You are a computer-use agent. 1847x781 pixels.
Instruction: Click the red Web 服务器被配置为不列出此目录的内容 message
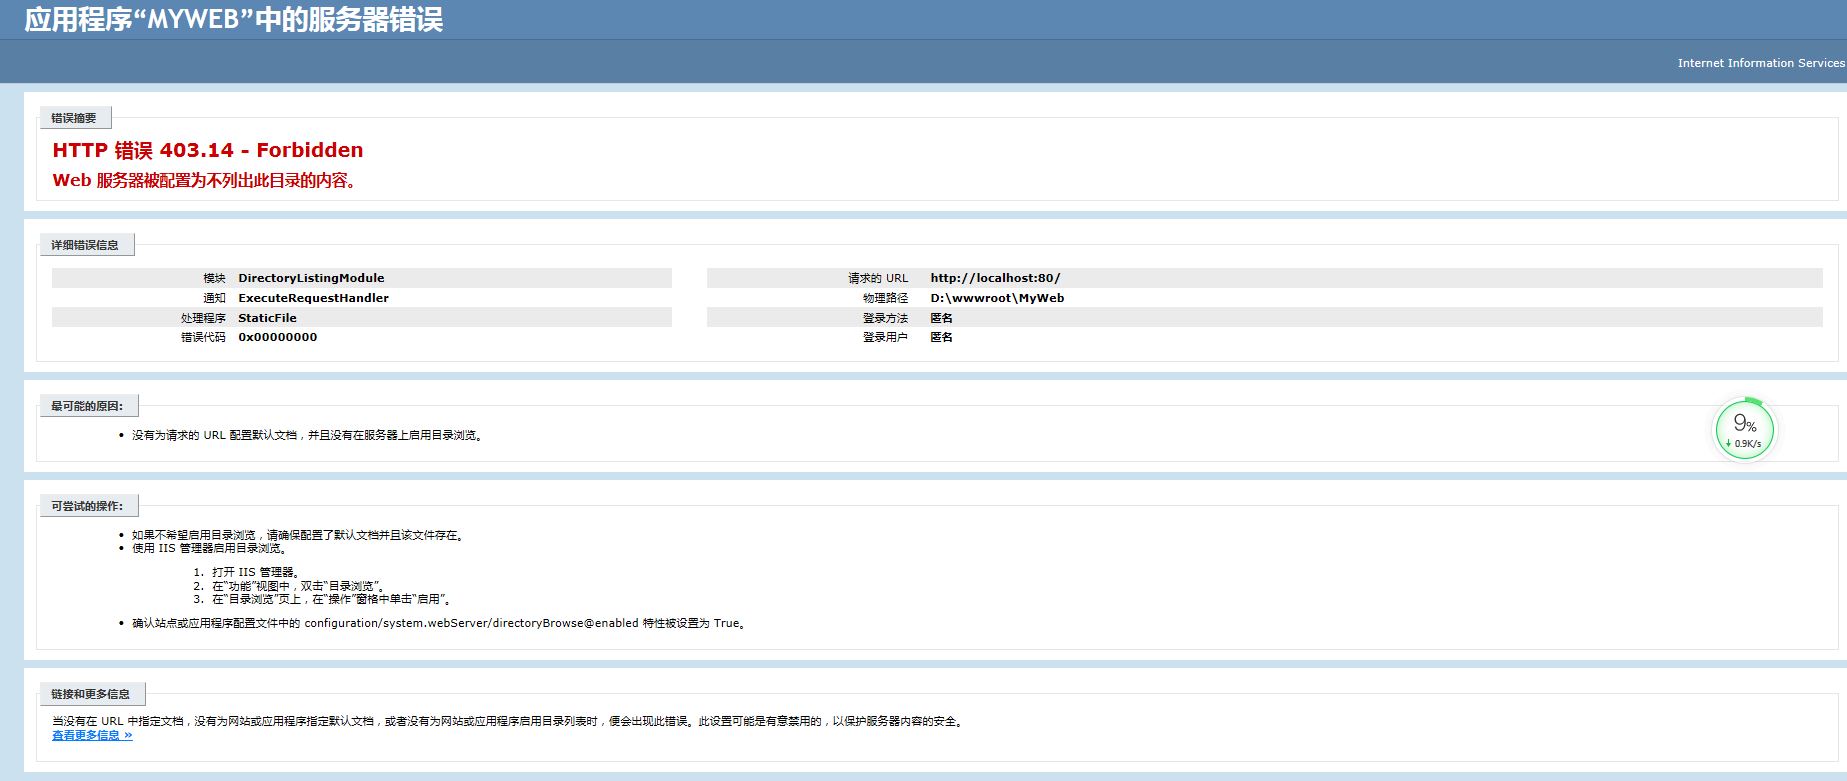[x=205, y=181]
